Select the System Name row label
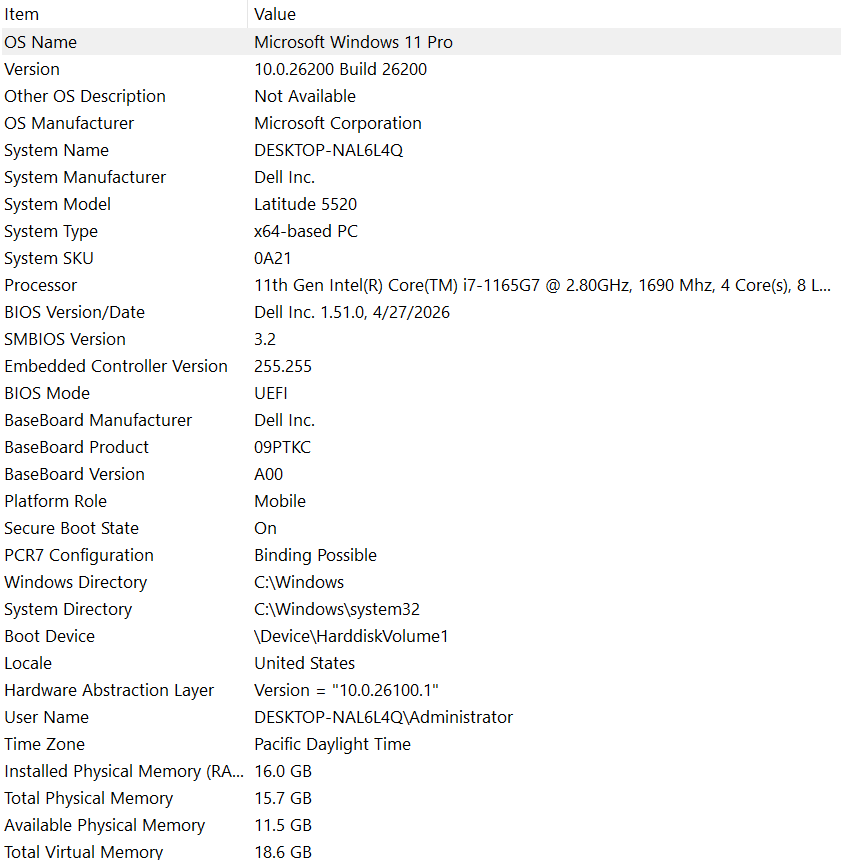This screenshot has height=860, width=841. pyautogui.click(x=57, y=150)
